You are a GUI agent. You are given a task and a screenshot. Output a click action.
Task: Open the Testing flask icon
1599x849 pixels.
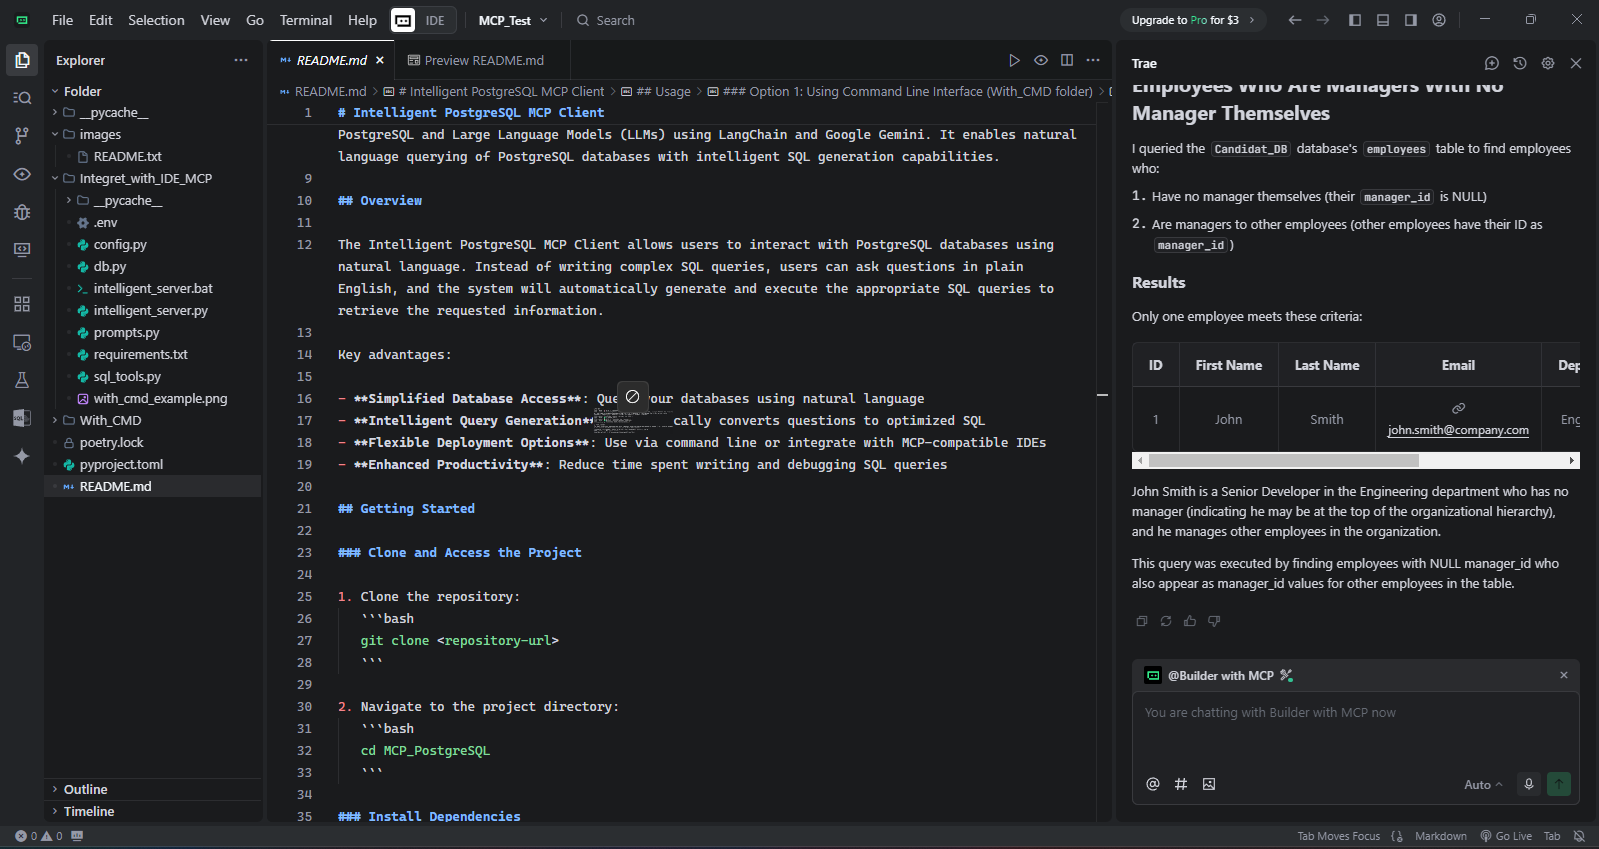22,380
